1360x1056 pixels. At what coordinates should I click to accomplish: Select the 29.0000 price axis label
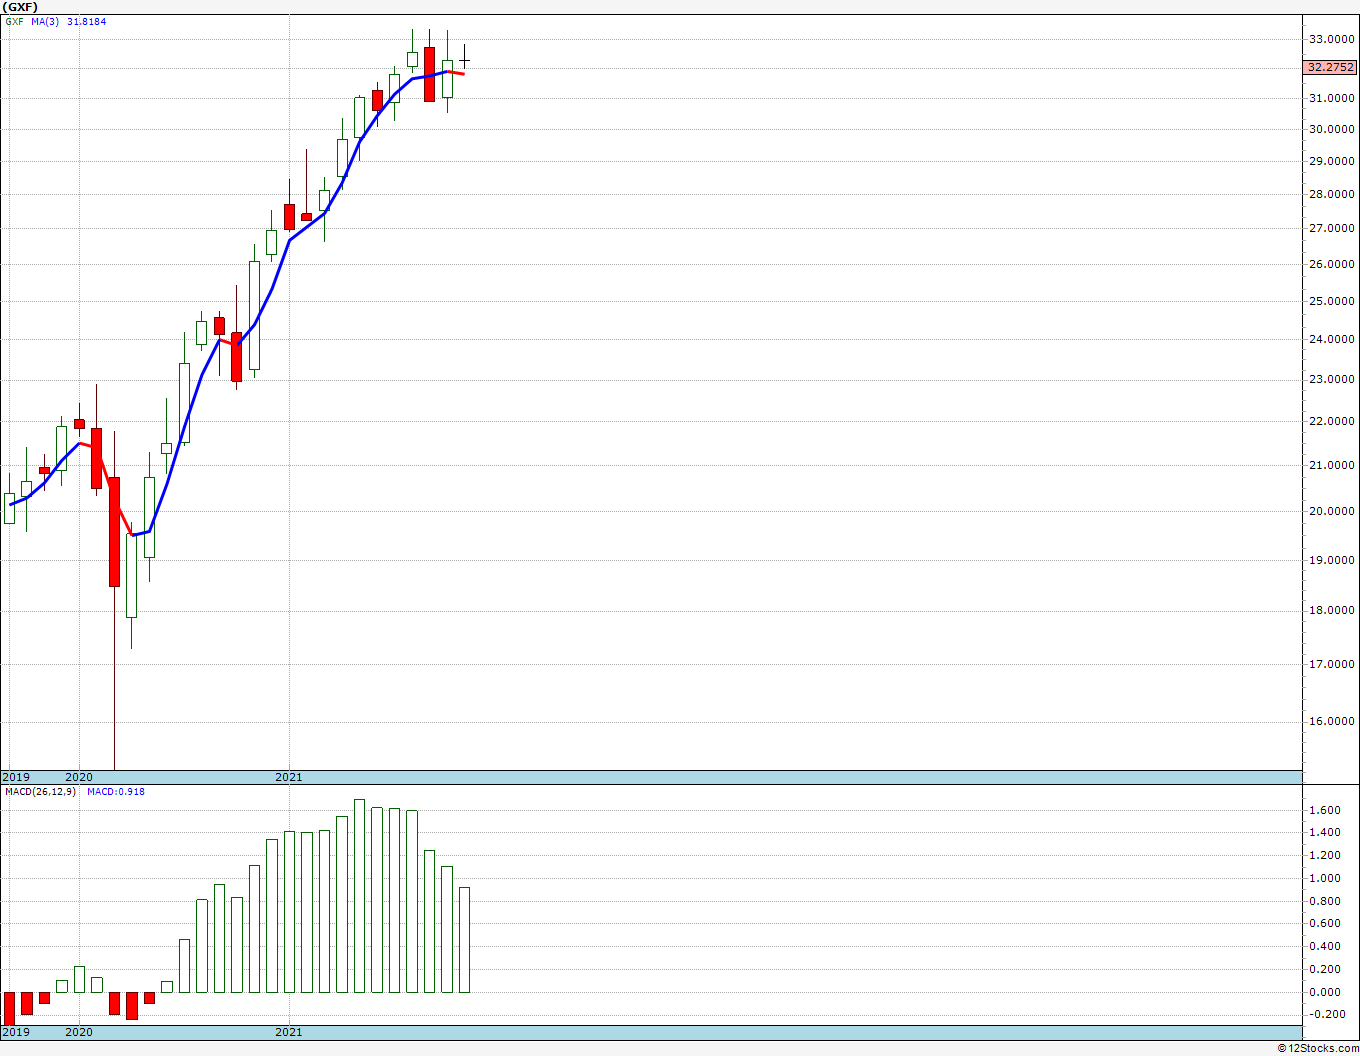click(x=1333, y=161)
